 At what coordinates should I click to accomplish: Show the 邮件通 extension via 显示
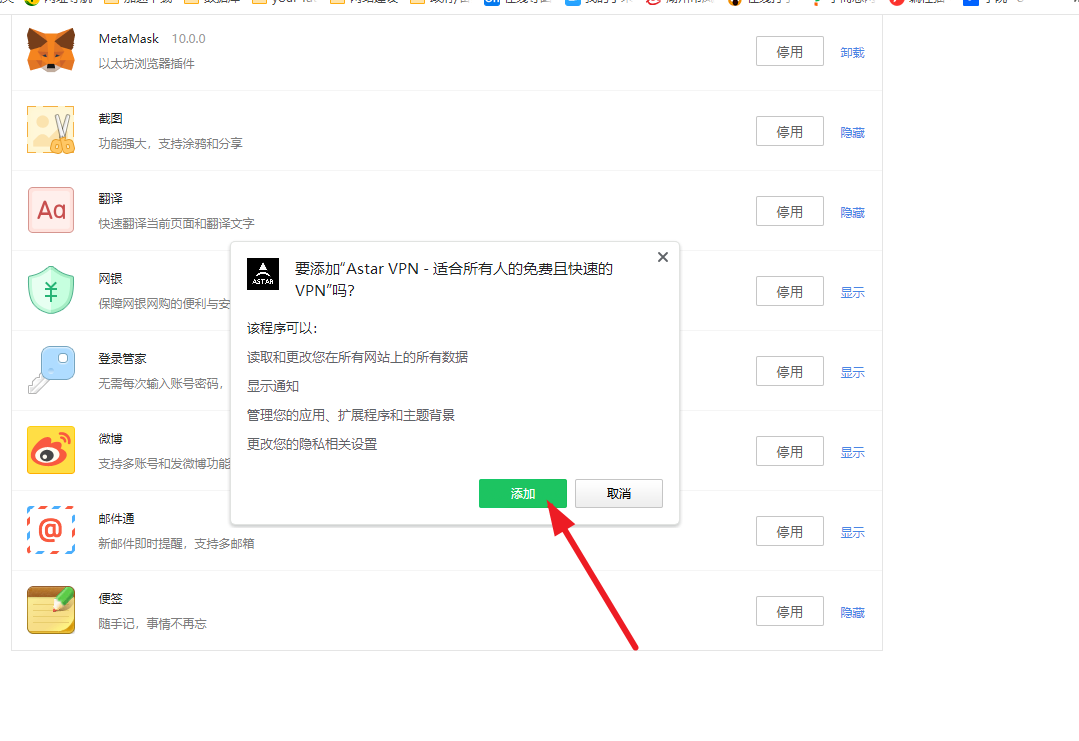[x=852, y=533]
